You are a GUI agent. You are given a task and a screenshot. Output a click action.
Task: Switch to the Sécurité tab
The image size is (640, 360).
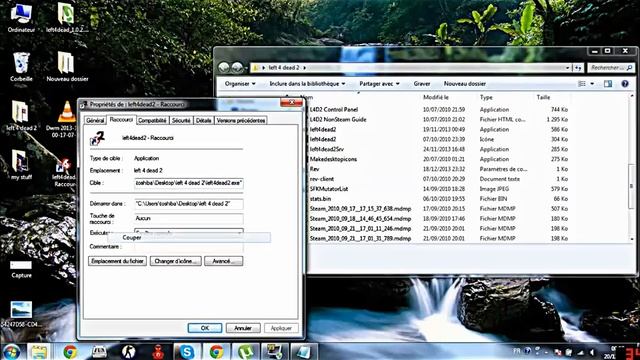(x=181, y=120)
